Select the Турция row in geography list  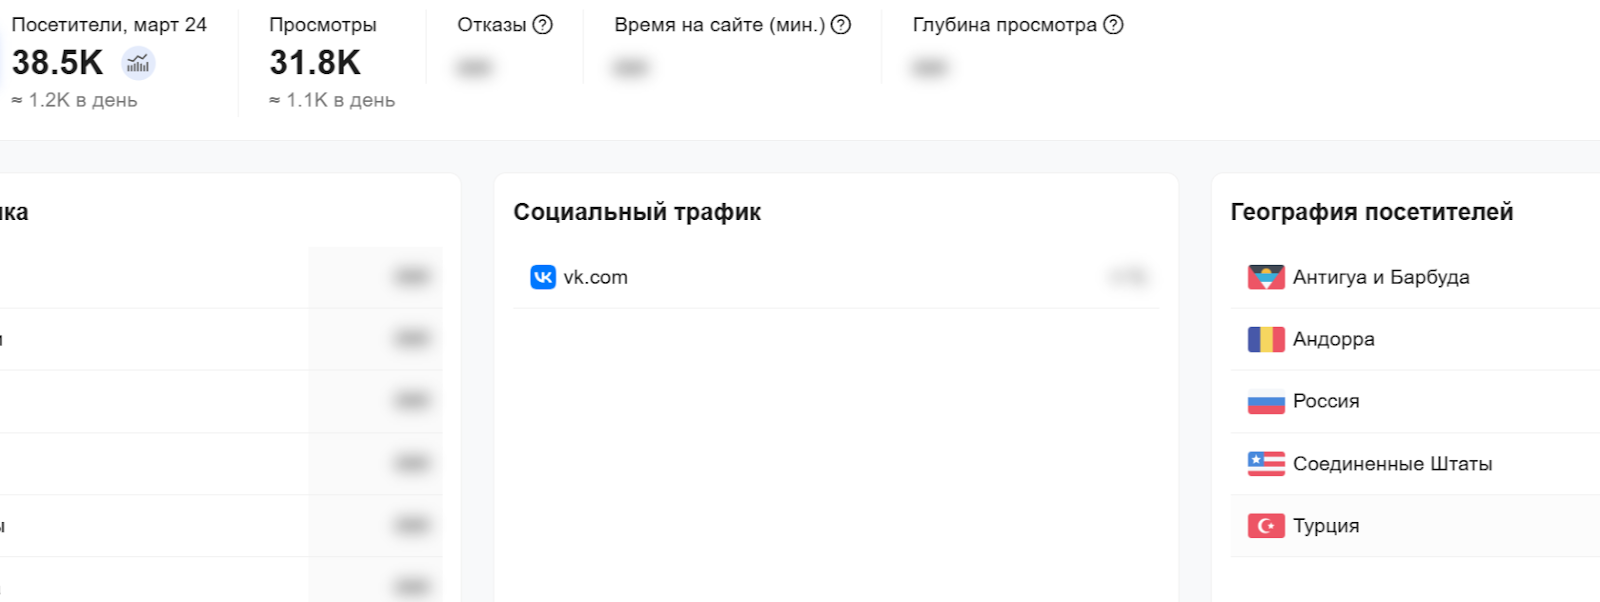pos(1327,525)
